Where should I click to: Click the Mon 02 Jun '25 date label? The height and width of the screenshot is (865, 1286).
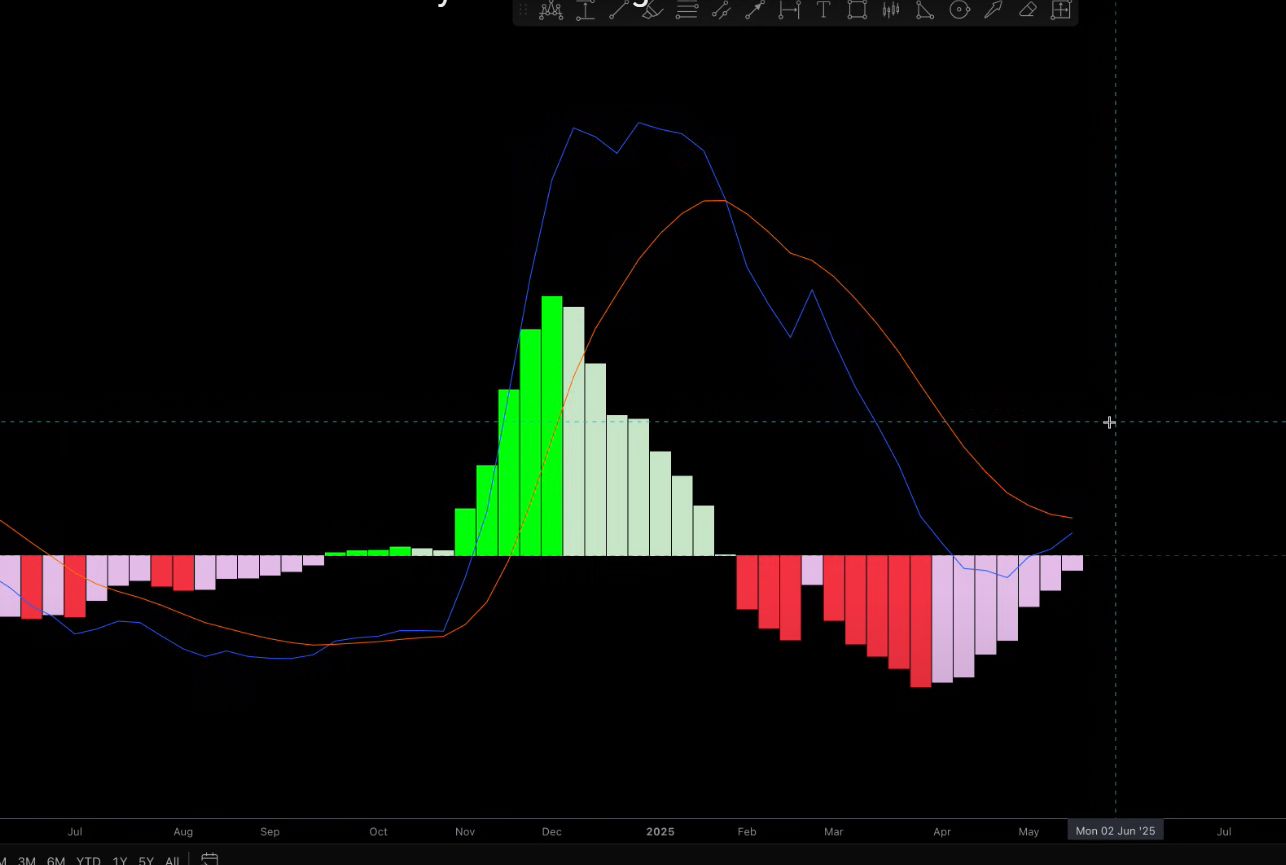[x=1115, y=831]
